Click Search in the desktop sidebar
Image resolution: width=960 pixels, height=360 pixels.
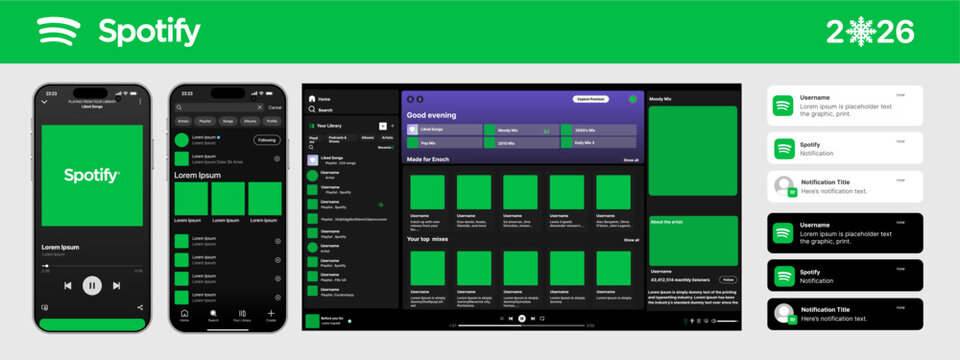point(321,110)
